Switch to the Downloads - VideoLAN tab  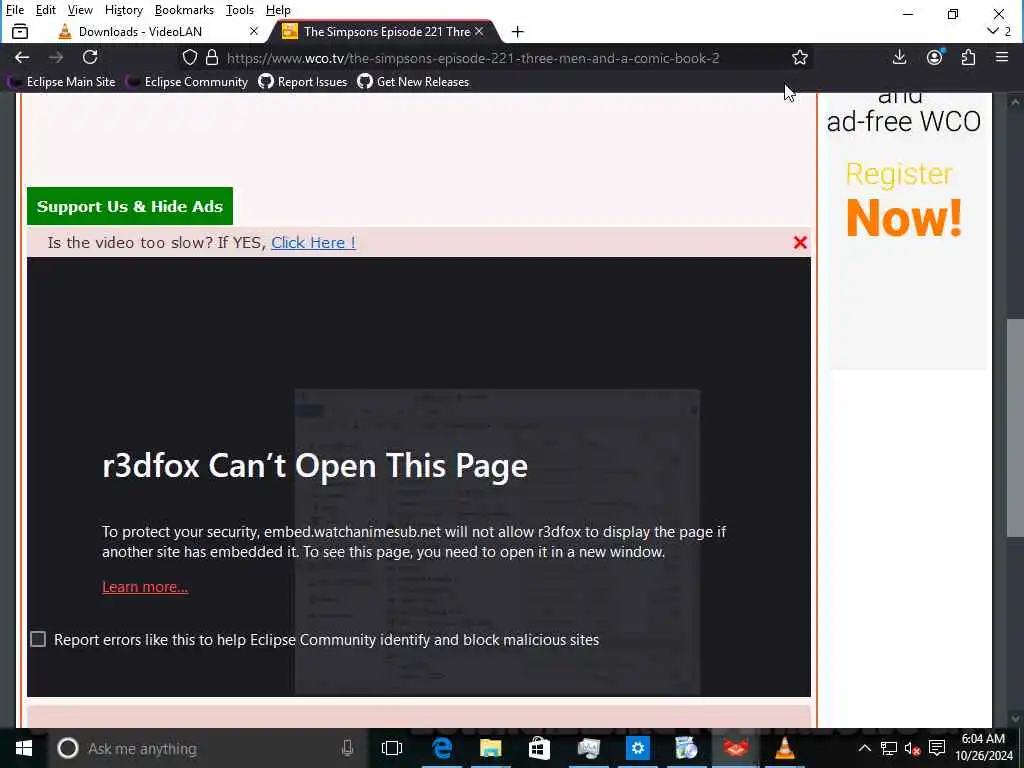[157, 31]
